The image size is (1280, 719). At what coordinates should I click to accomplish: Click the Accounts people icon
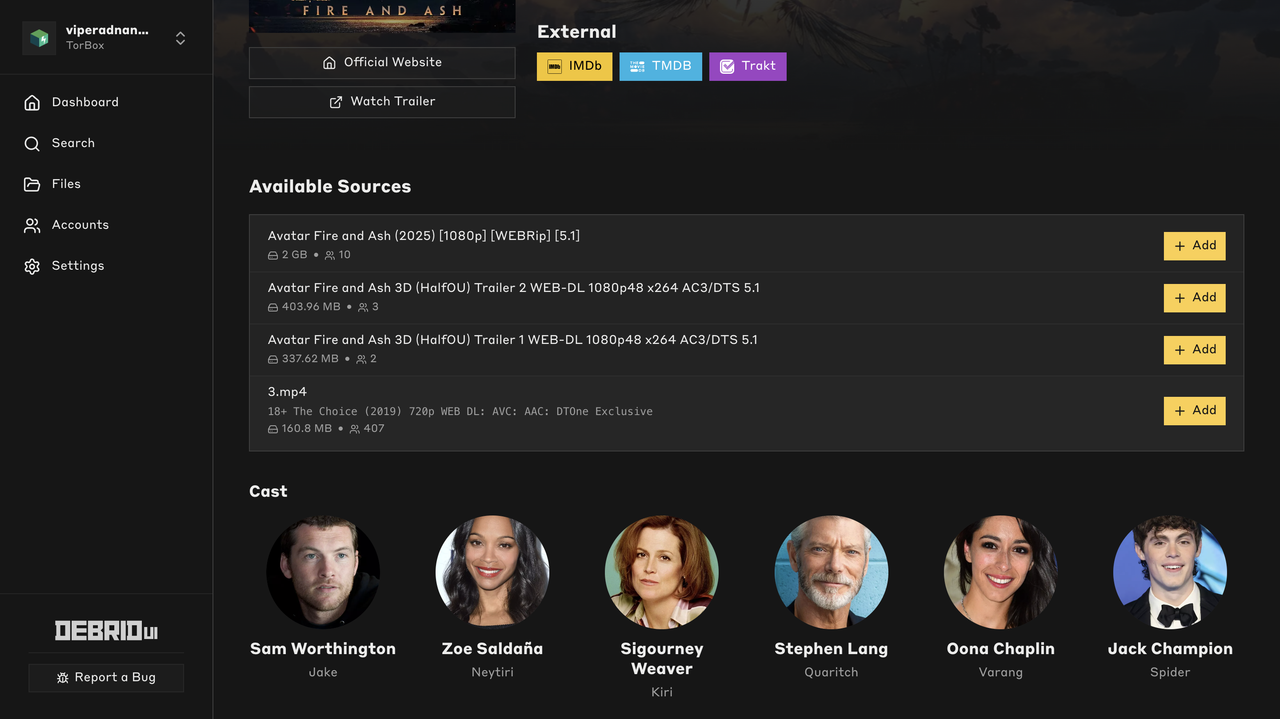point(32,225)
